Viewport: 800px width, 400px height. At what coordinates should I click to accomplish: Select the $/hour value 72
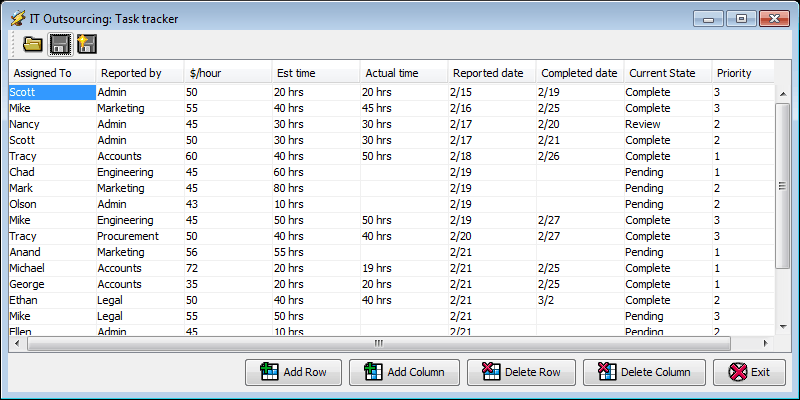[228, 268]
